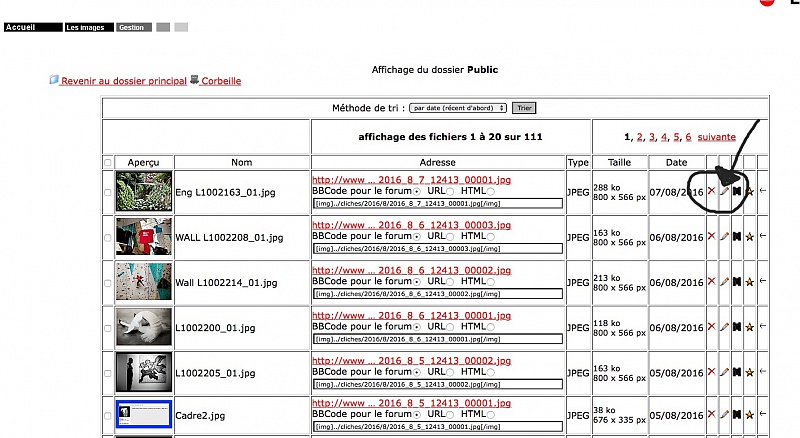Click black flag icon for L1002205_01.jpg row
This screenshot has height=438, width=800.
click(x=737, y=372)
